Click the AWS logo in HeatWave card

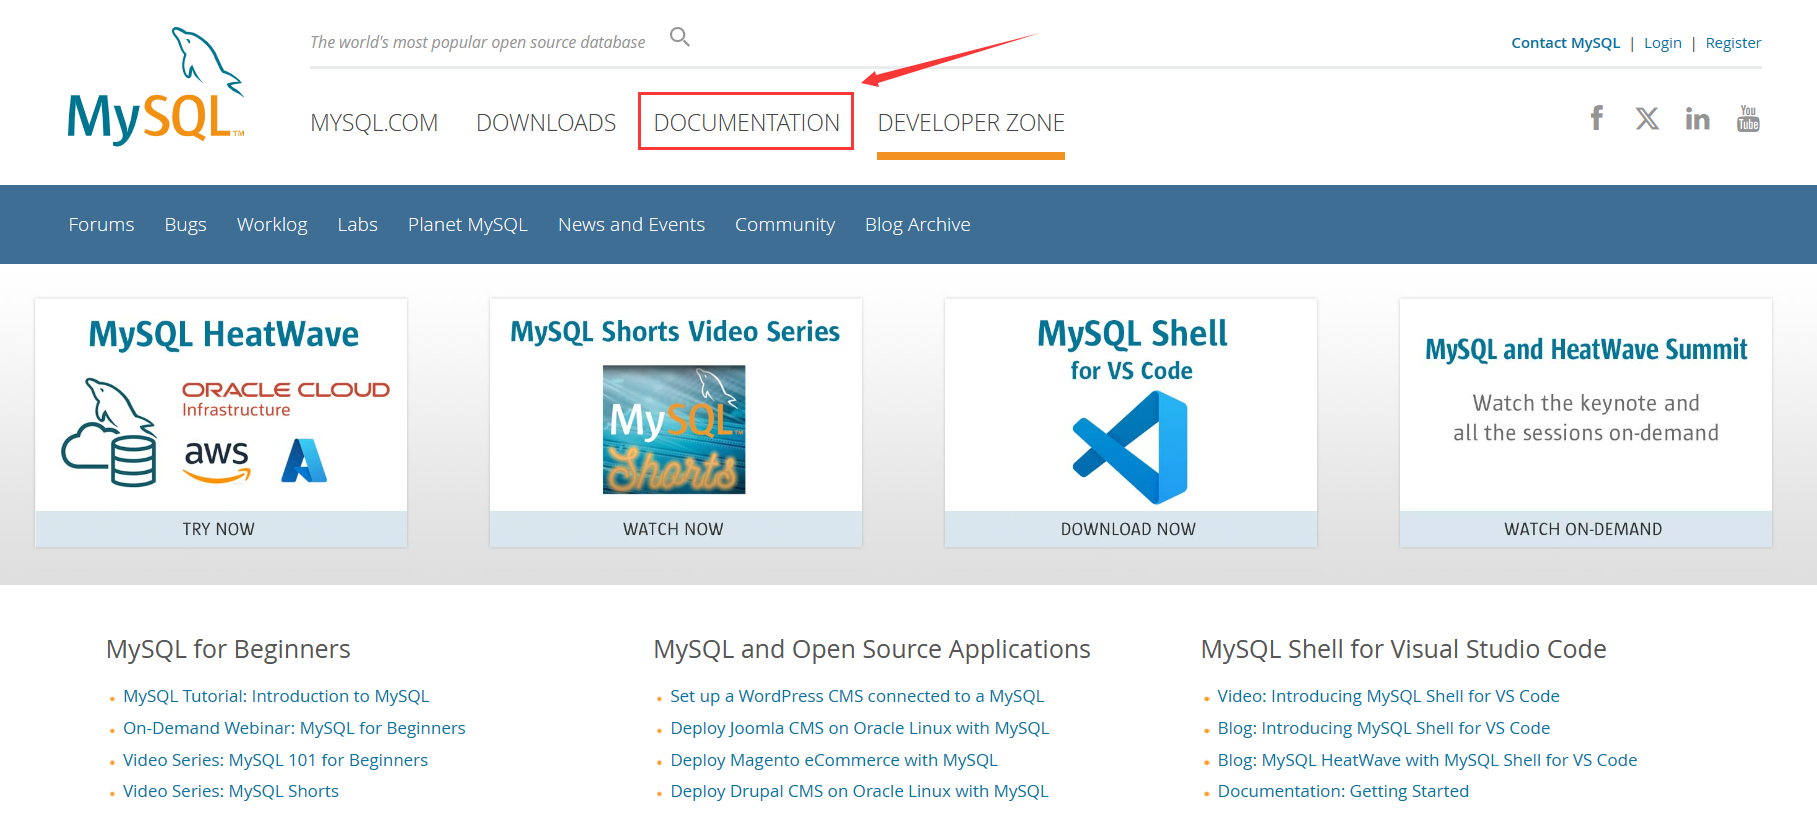point(217,461)
